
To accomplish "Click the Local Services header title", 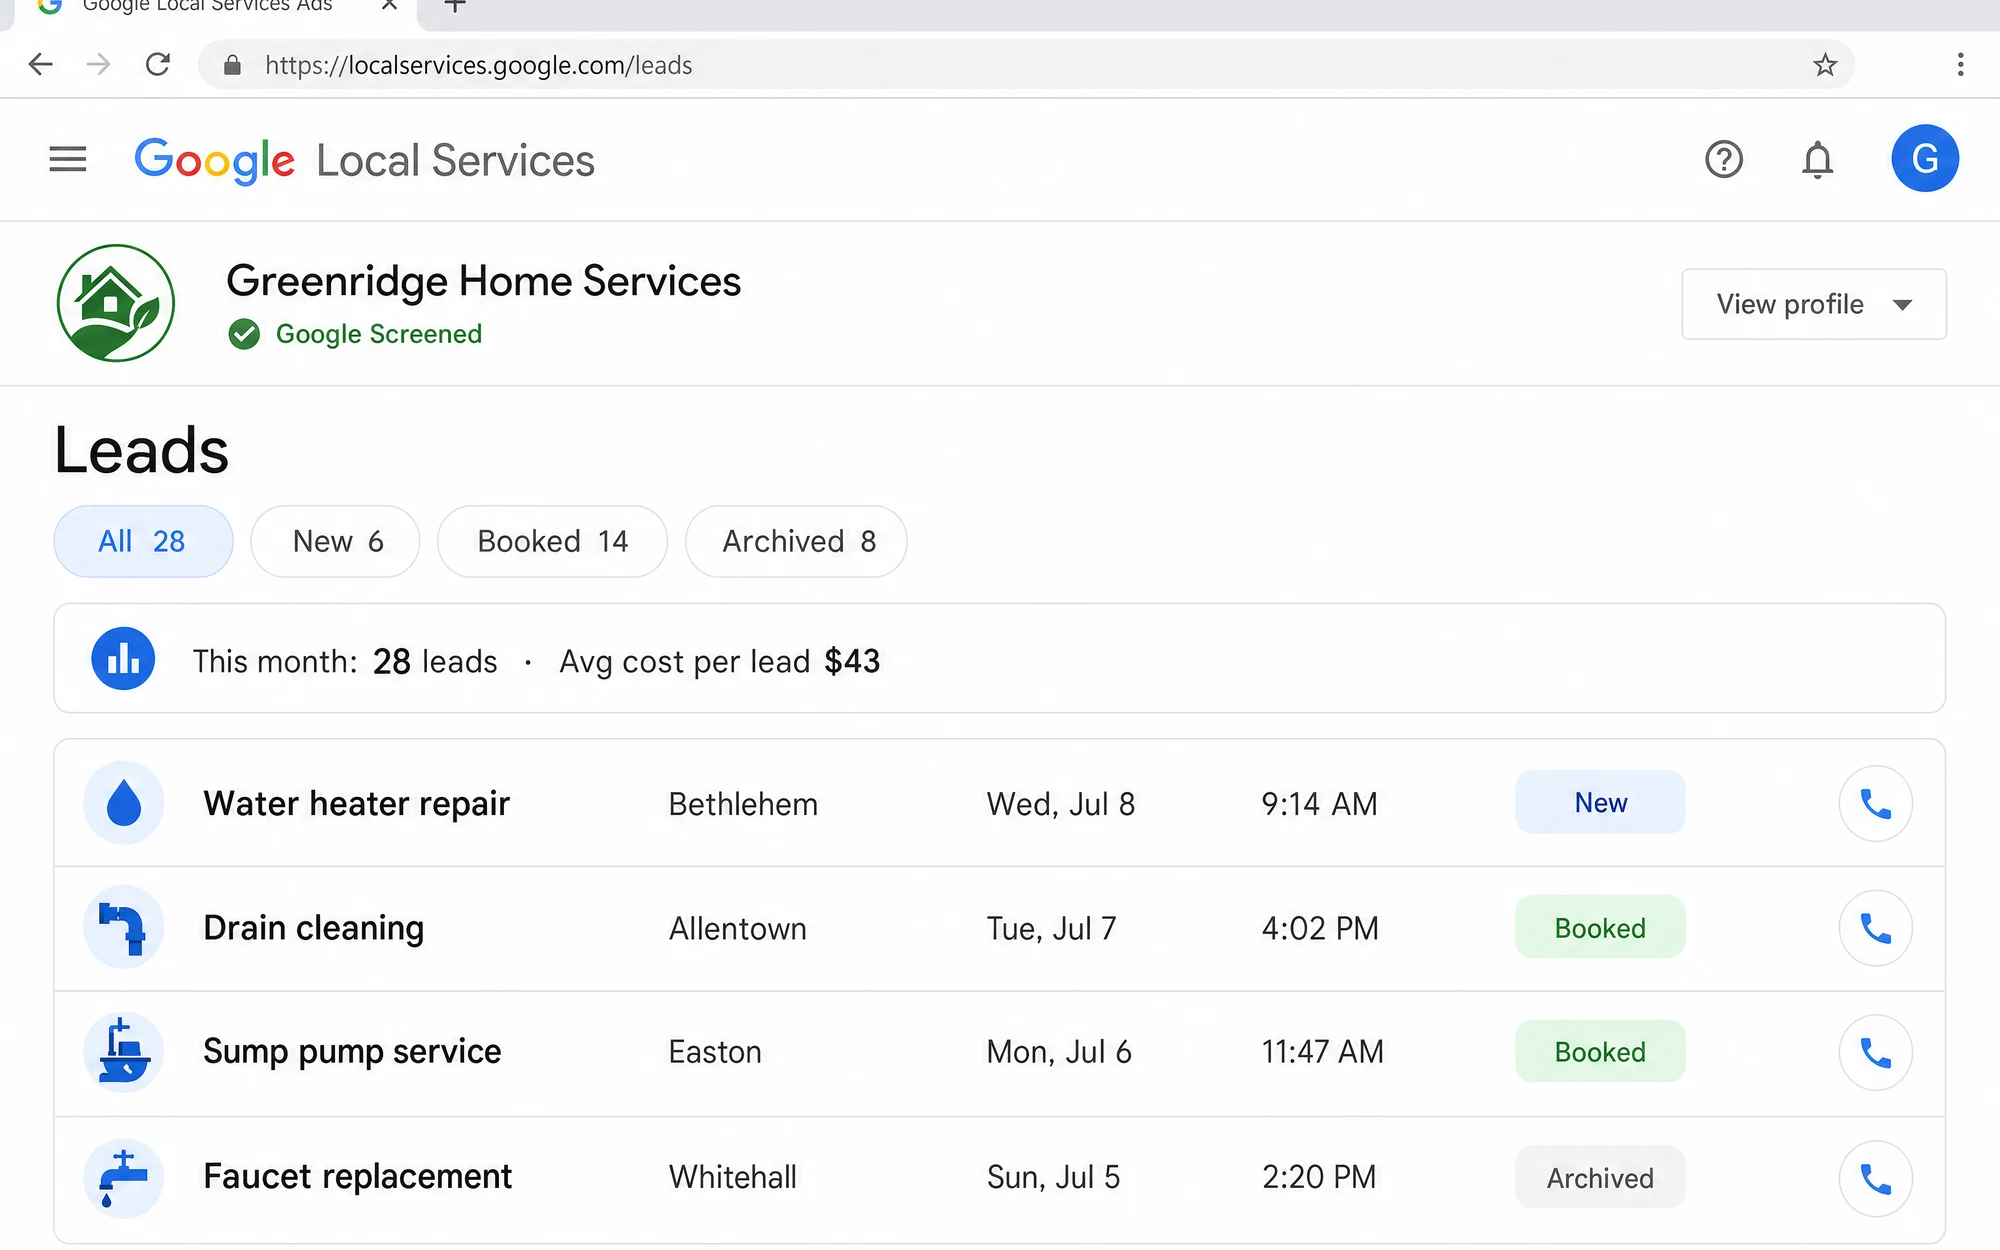I will (456, 161).
